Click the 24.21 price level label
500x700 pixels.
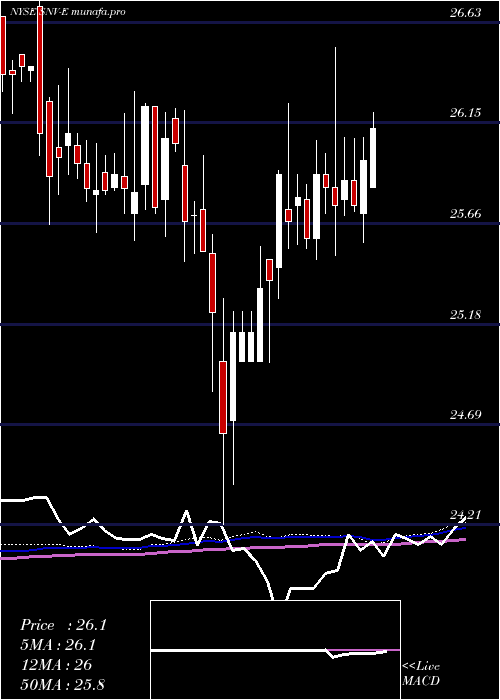coord(465,516)
